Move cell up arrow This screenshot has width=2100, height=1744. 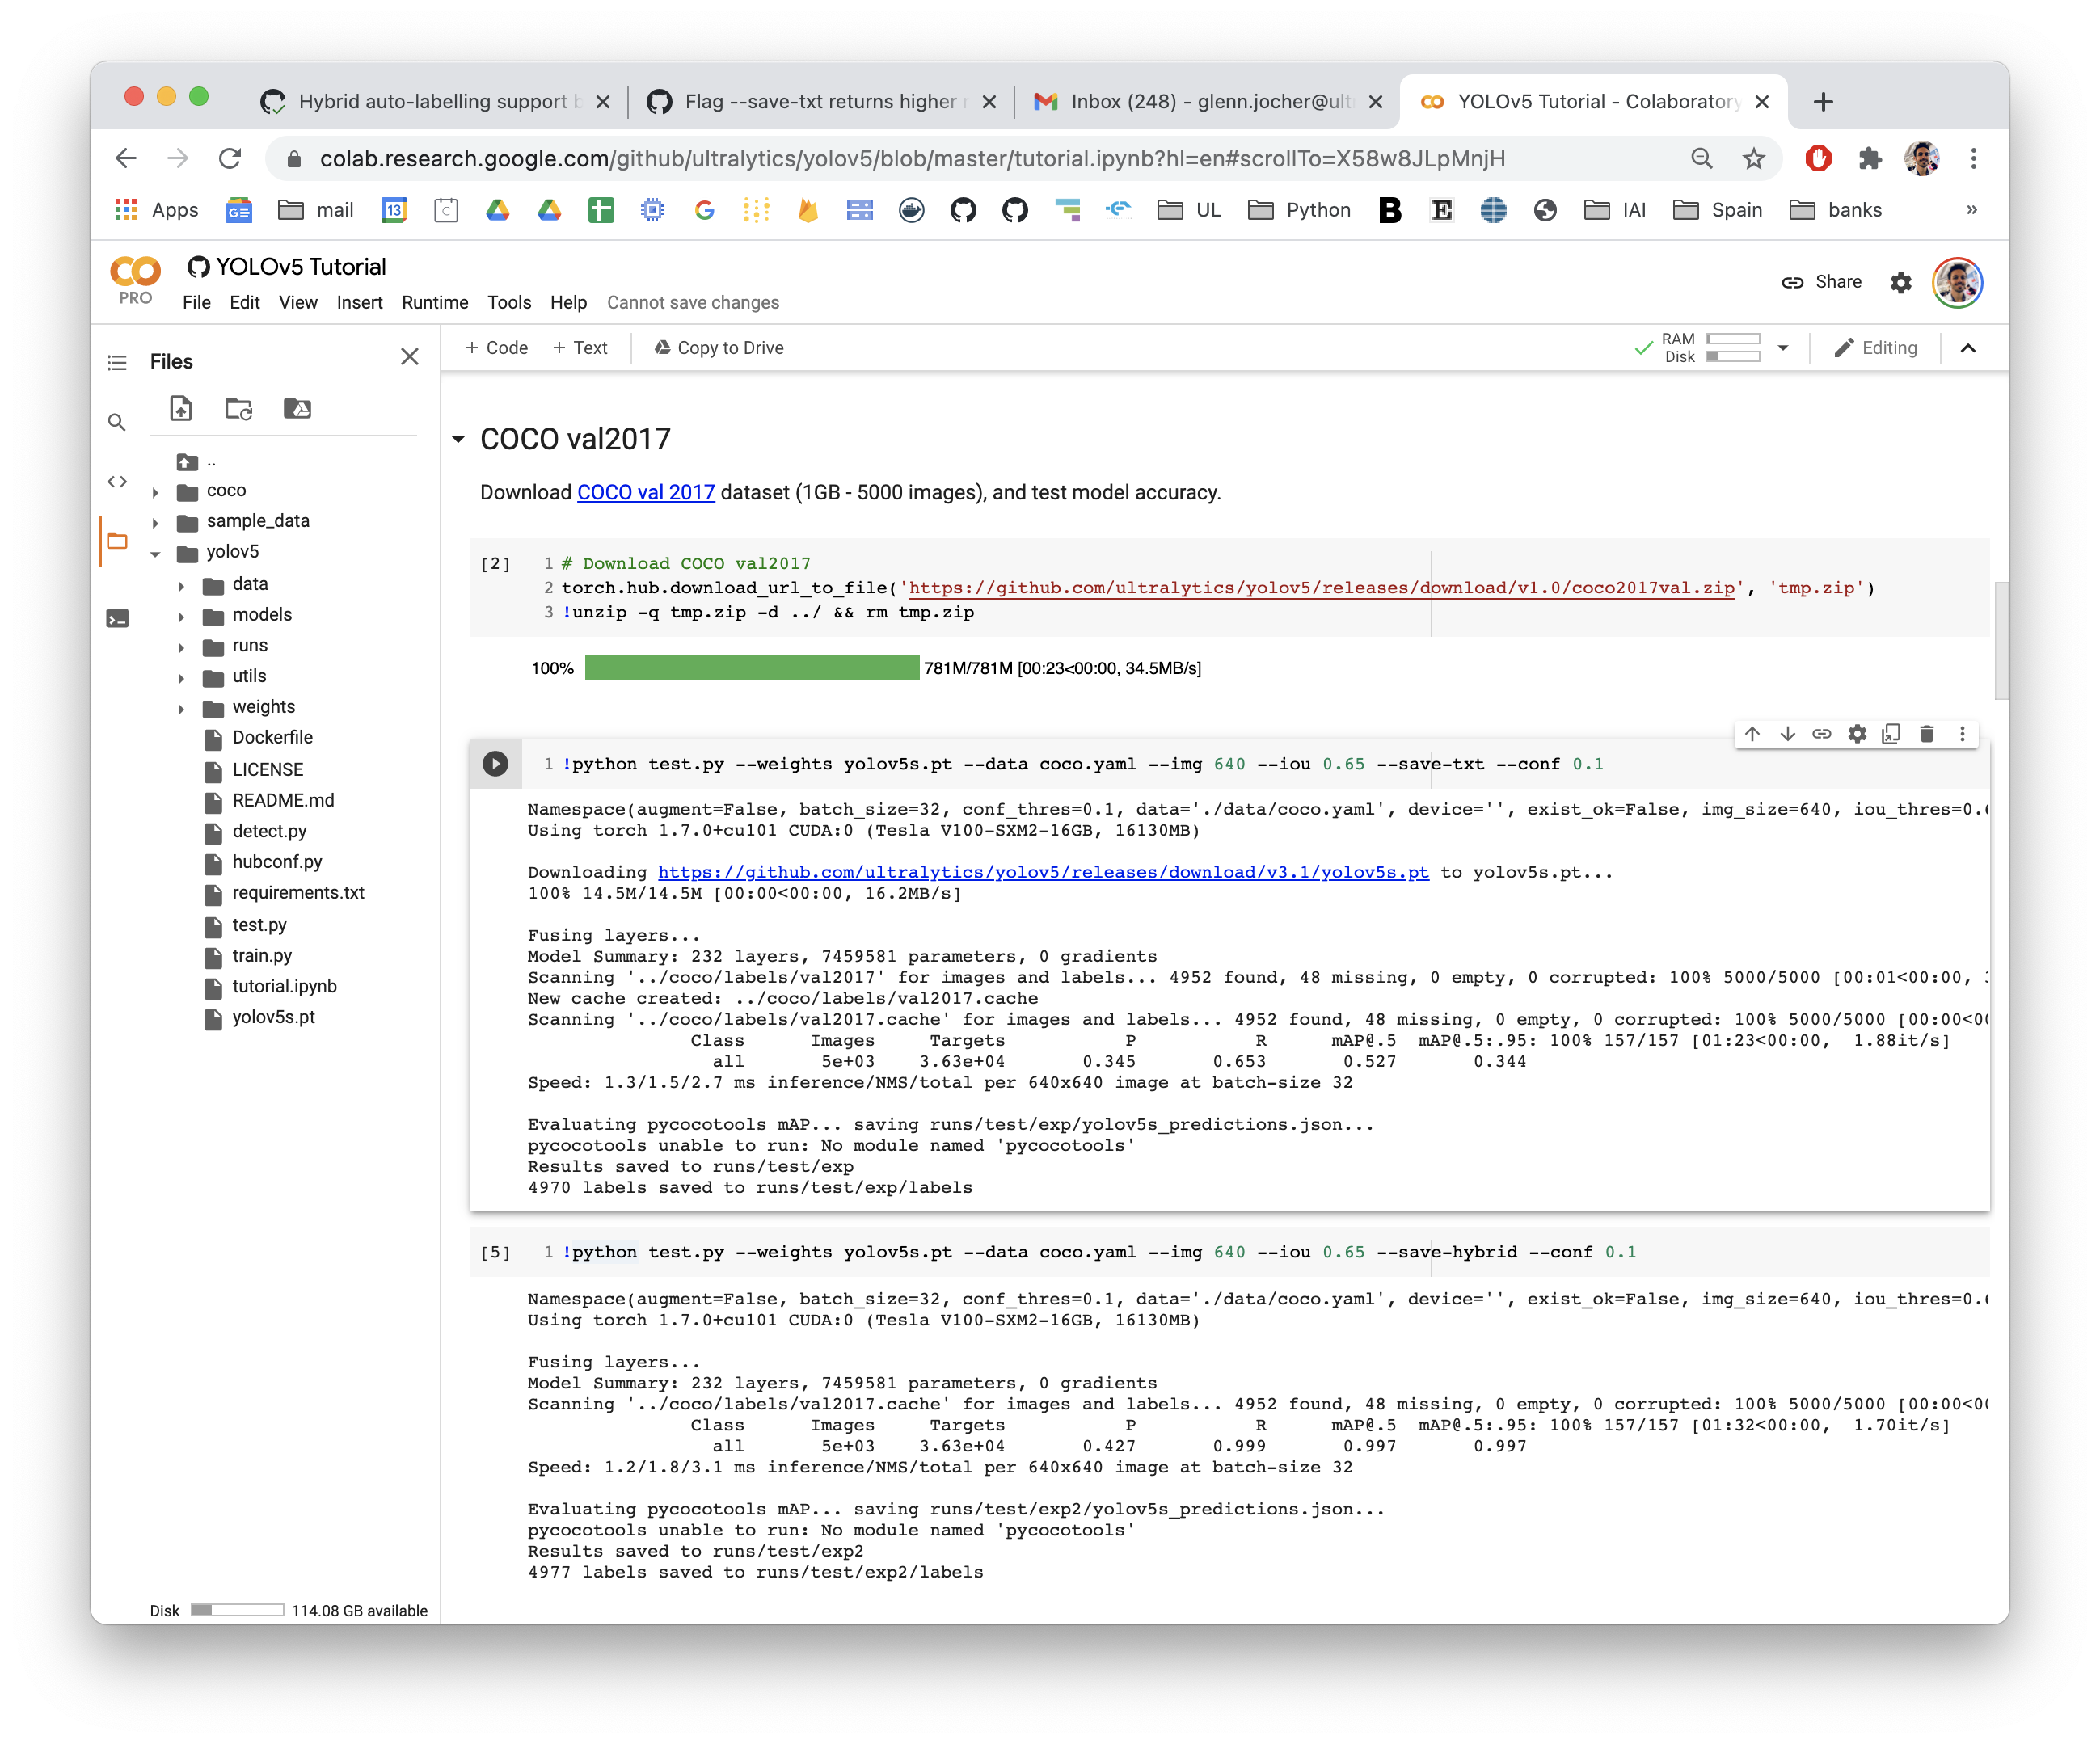[x=1753, y=734]
